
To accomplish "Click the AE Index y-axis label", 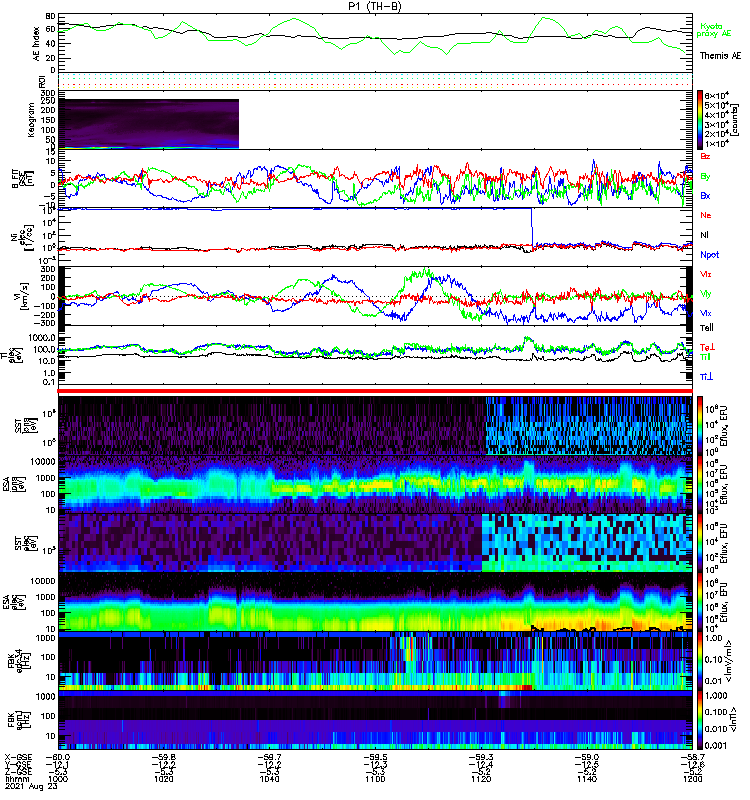I will click(x=37, y=44).
